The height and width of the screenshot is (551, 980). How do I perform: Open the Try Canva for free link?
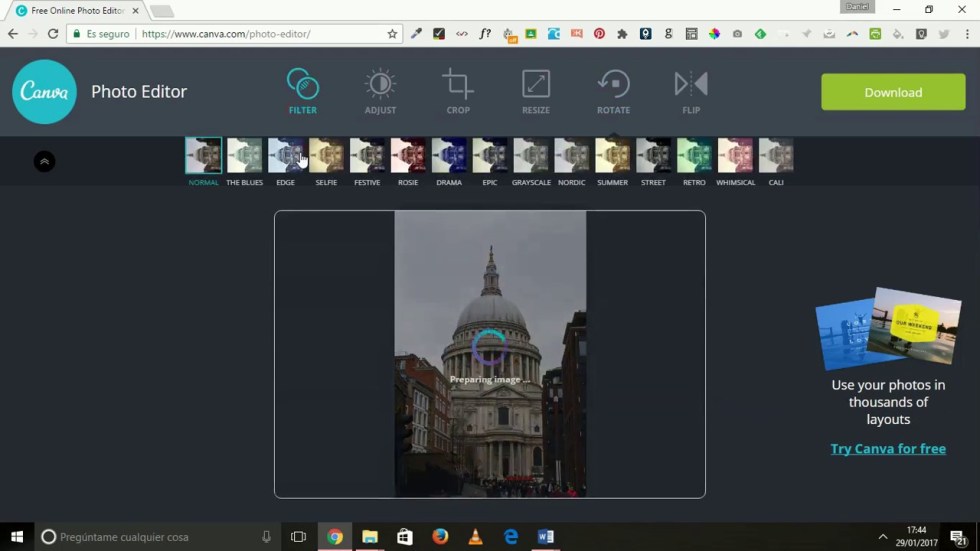pos(888,449)
